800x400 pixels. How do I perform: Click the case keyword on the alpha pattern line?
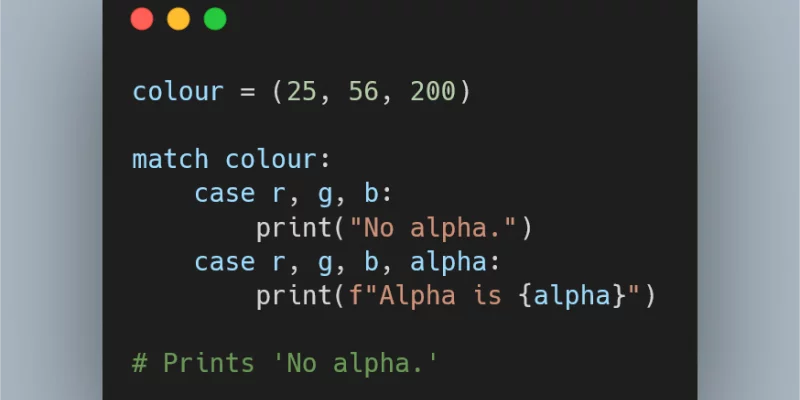tap(224, 262)
